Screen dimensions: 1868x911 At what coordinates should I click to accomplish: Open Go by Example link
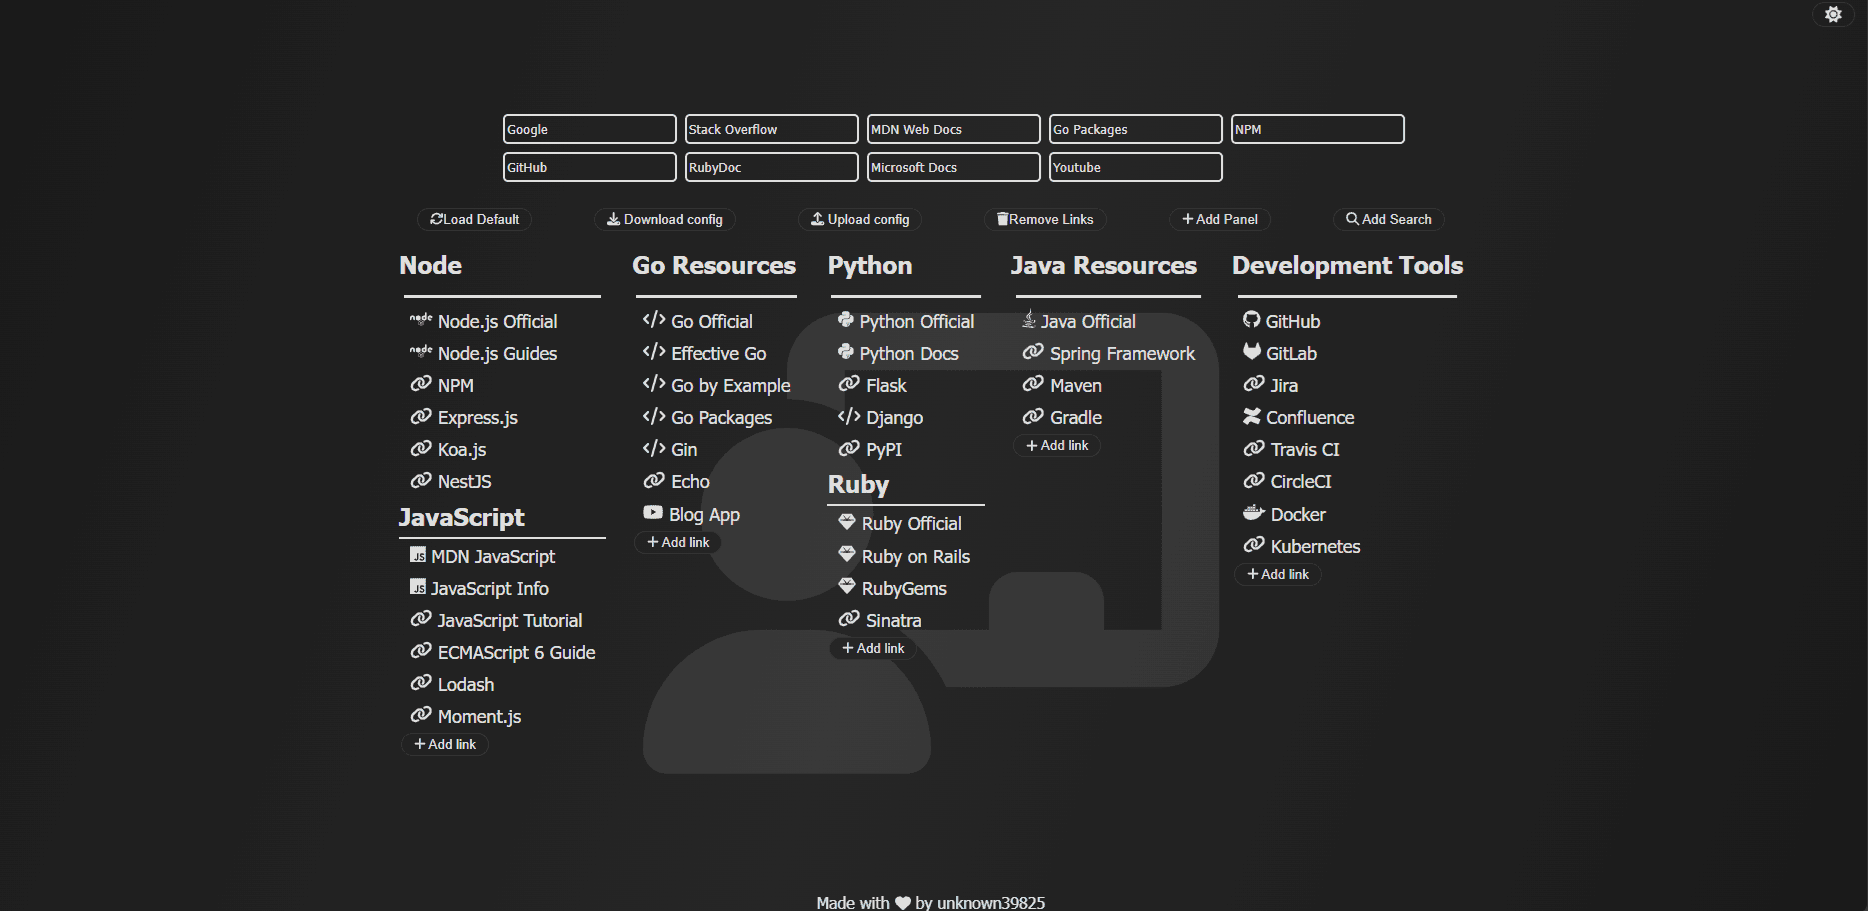tap(731, 386)
